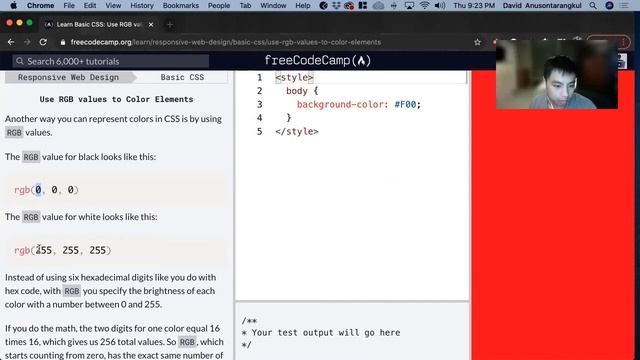Click the browser back arrow
The image size is (640, 360).
pyautogui.click(x=11, y=42)
